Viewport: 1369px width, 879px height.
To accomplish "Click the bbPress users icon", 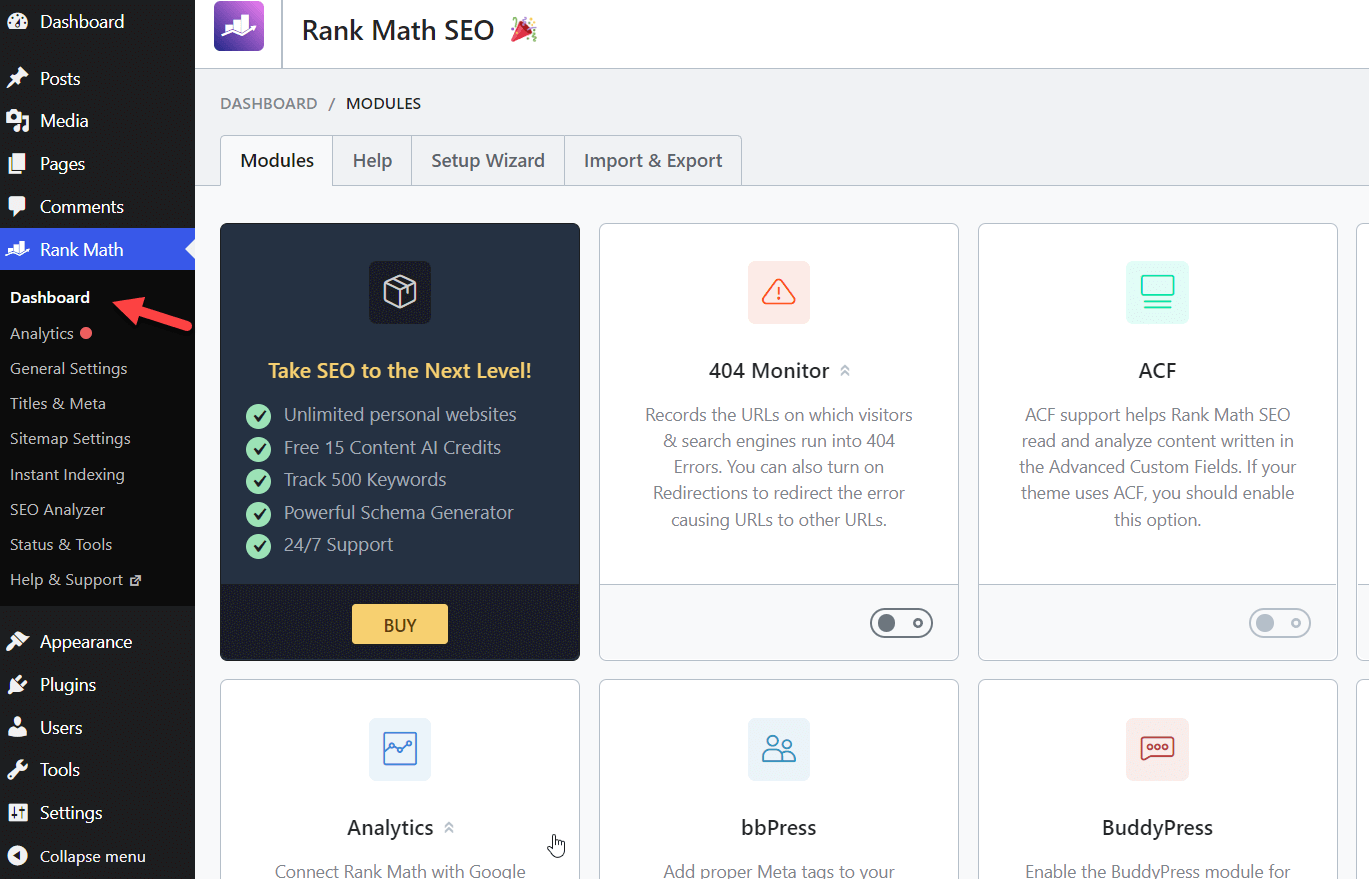I will tap(778, 749).
